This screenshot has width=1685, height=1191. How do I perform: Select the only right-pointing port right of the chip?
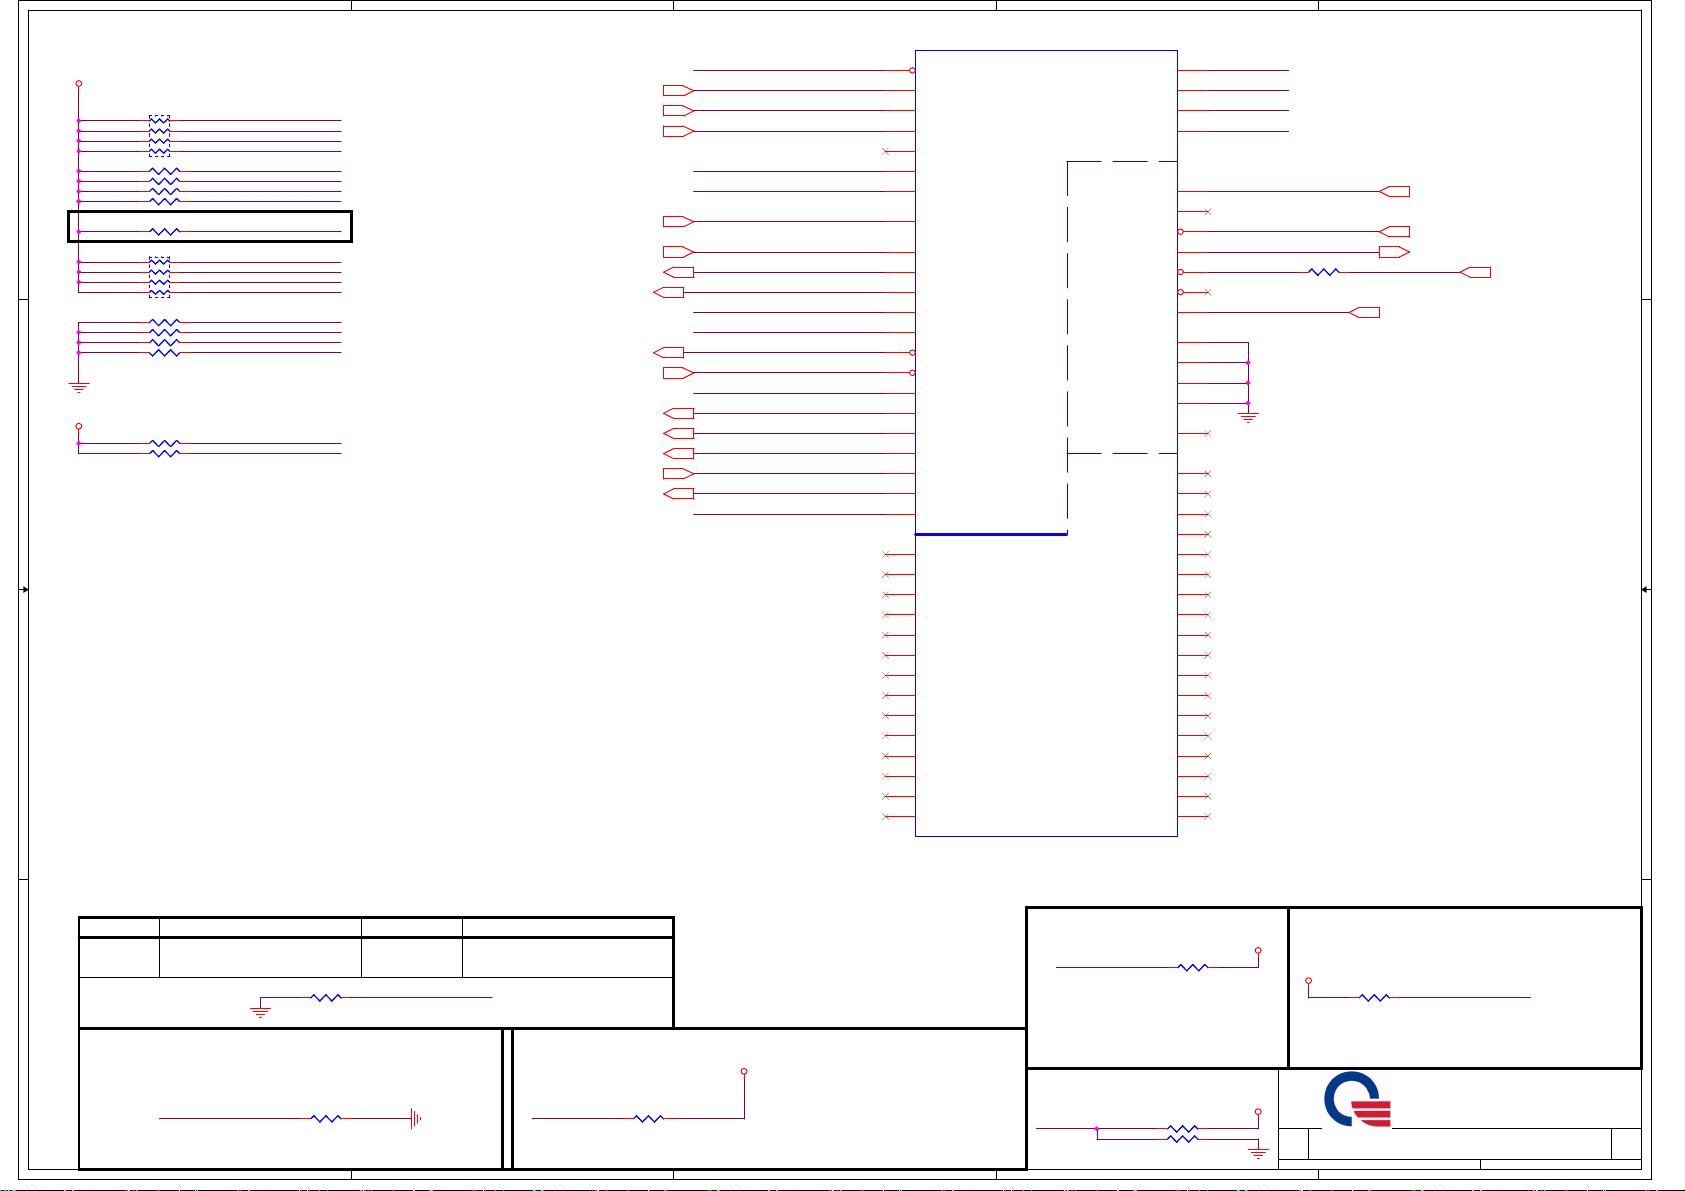[x=1394, y=252]
